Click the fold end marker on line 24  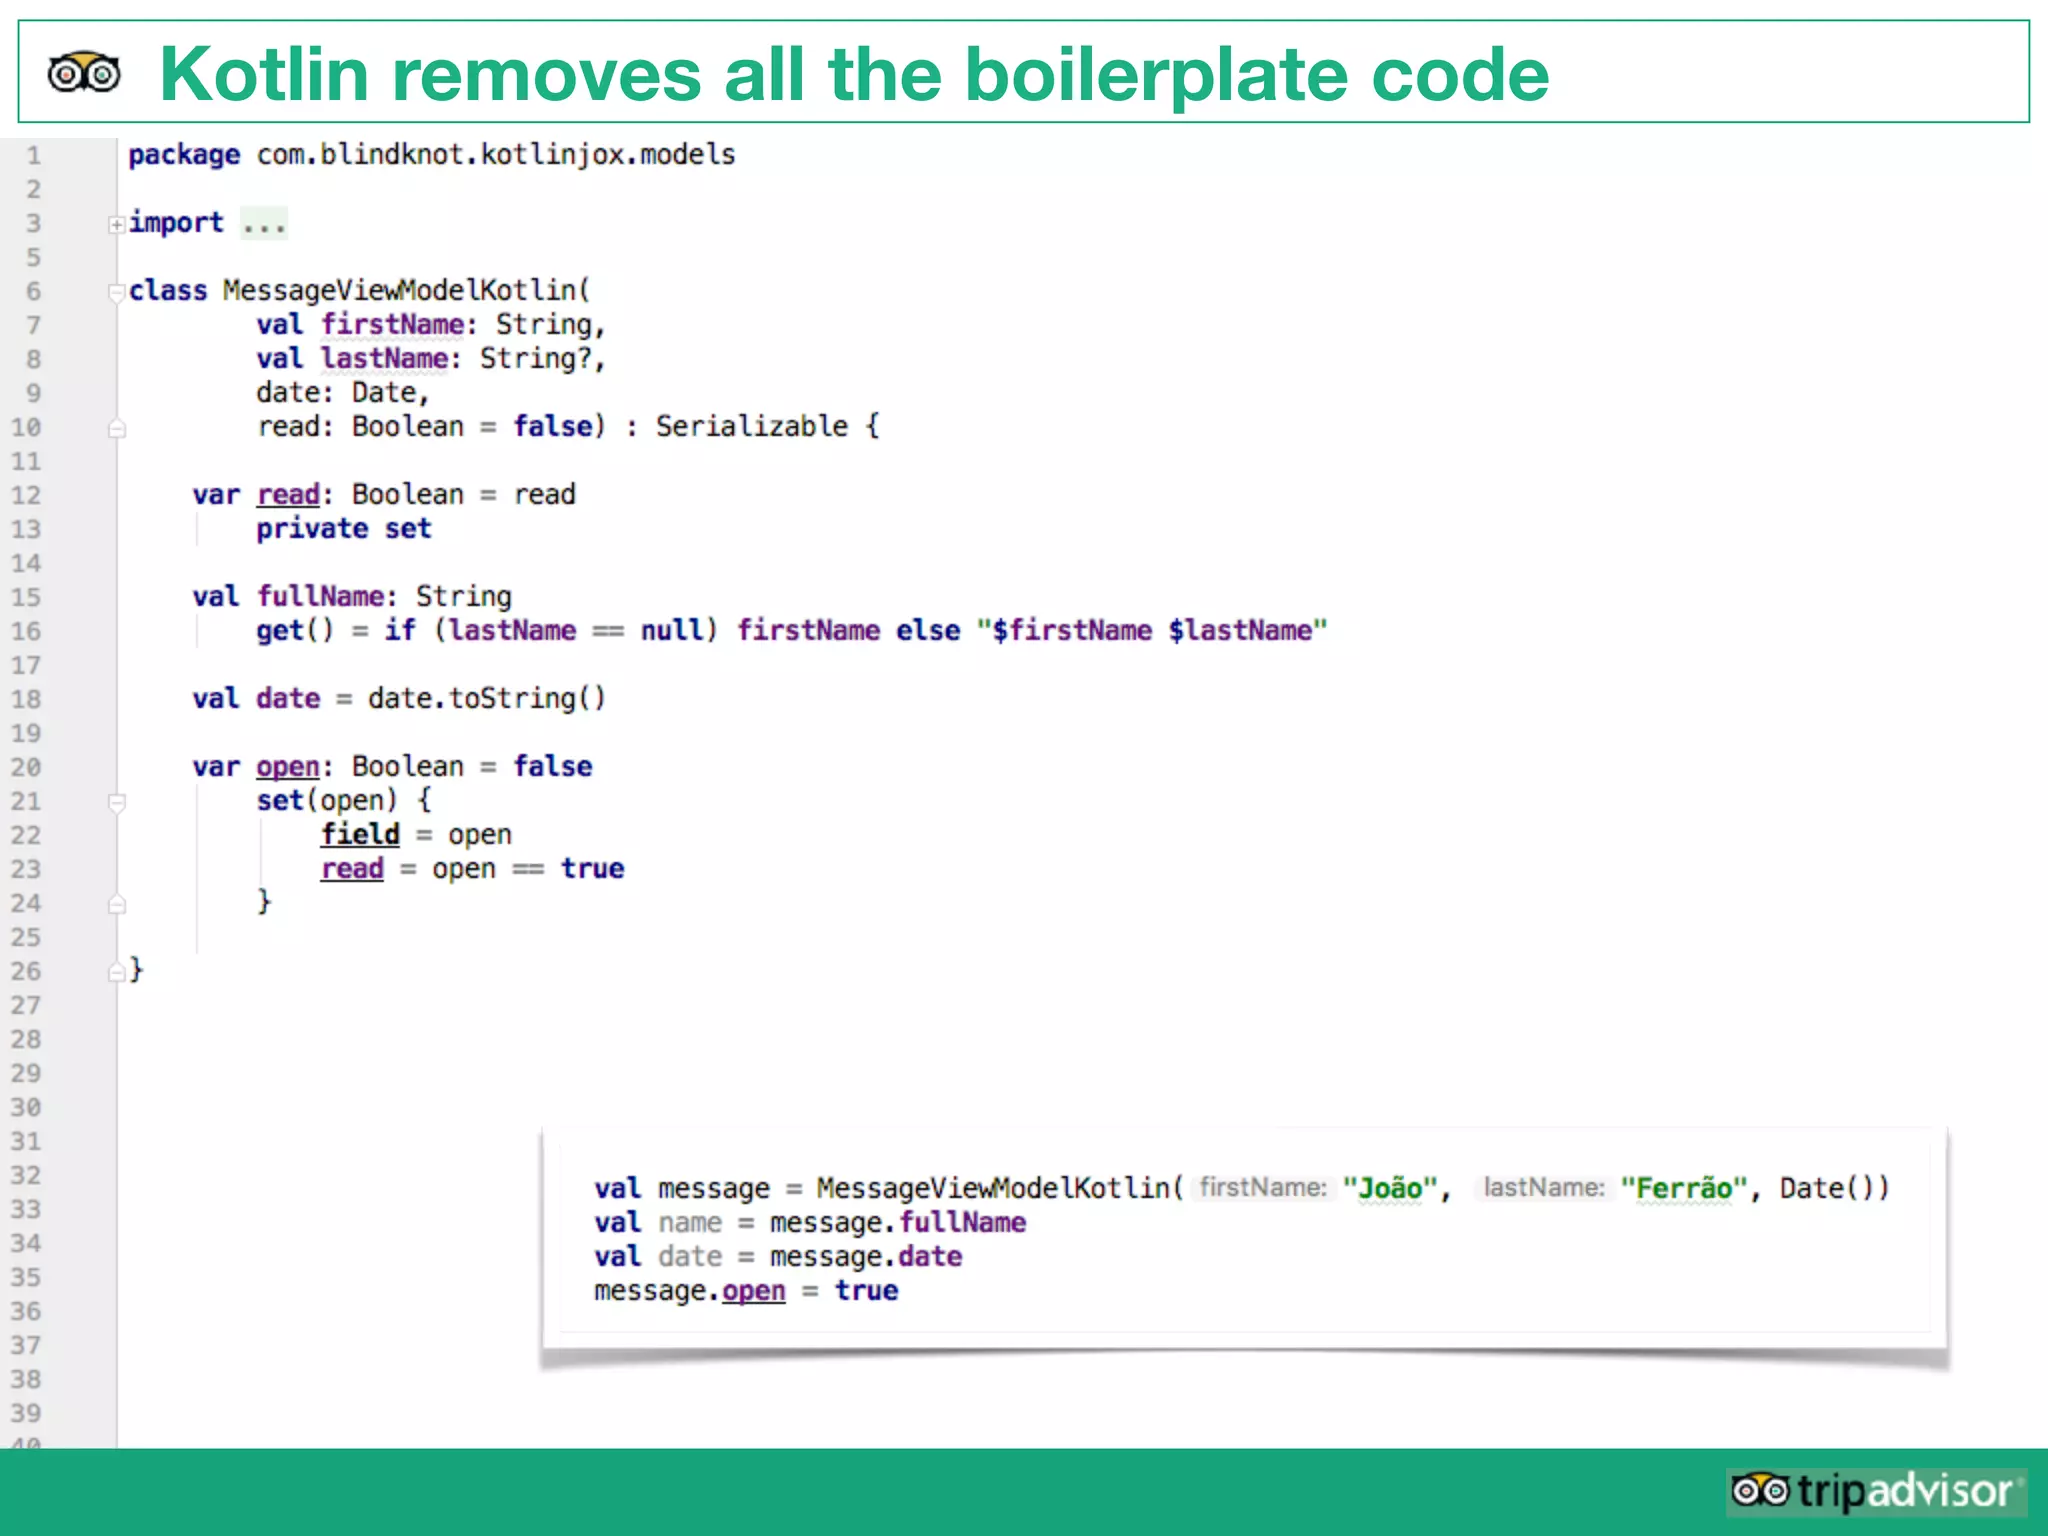pos(117,904)
